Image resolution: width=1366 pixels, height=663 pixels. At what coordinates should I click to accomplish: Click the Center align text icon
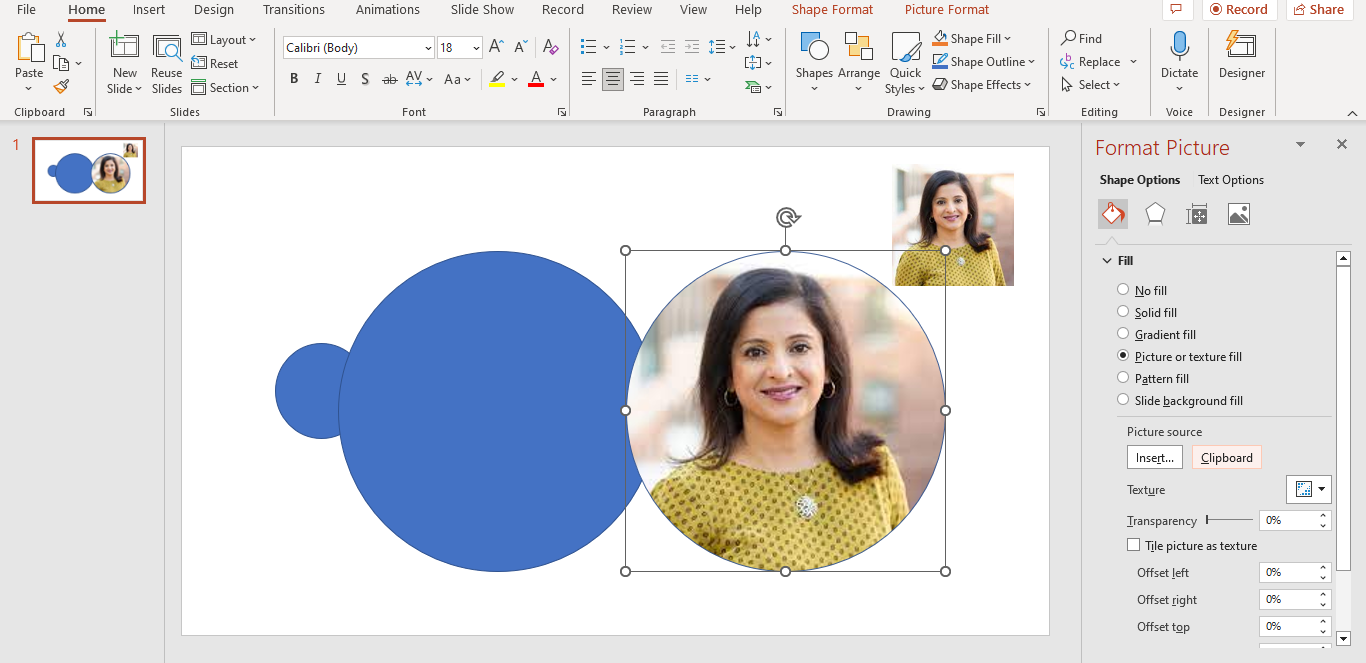tap(613, 79)
